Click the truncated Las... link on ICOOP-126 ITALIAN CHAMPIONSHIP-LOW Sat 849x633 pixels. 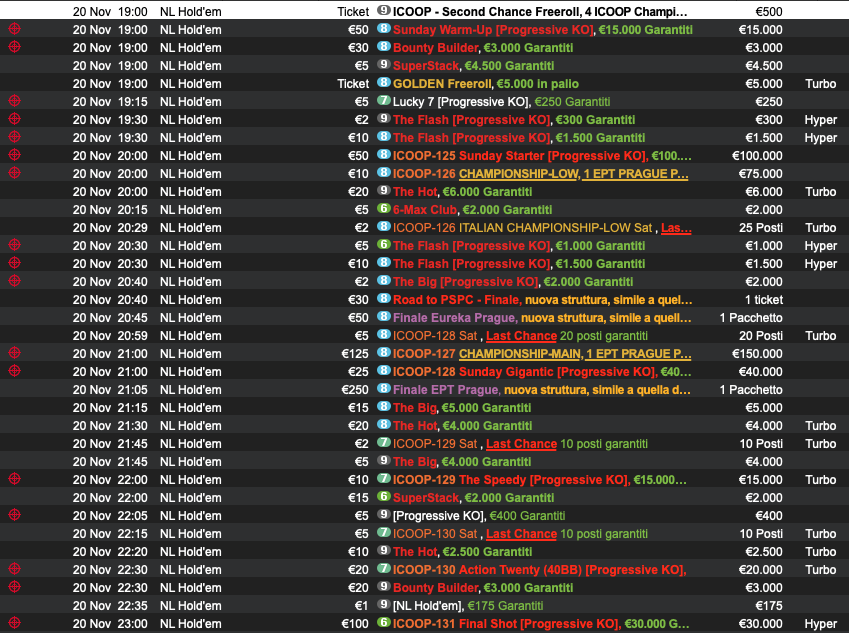(x=676, y=228)
